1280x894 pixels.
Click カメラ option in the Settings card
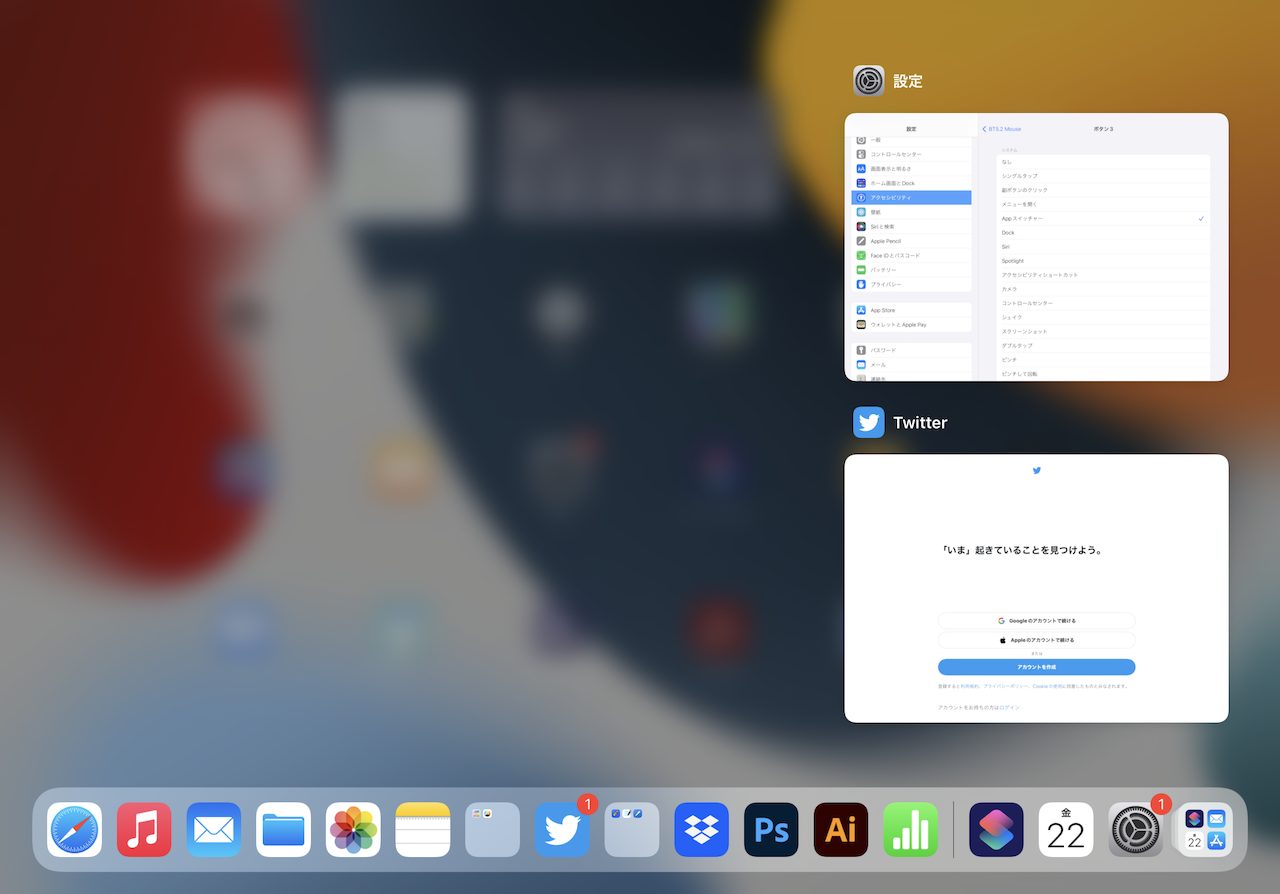pyautogui.click(x=1103, y=289)
